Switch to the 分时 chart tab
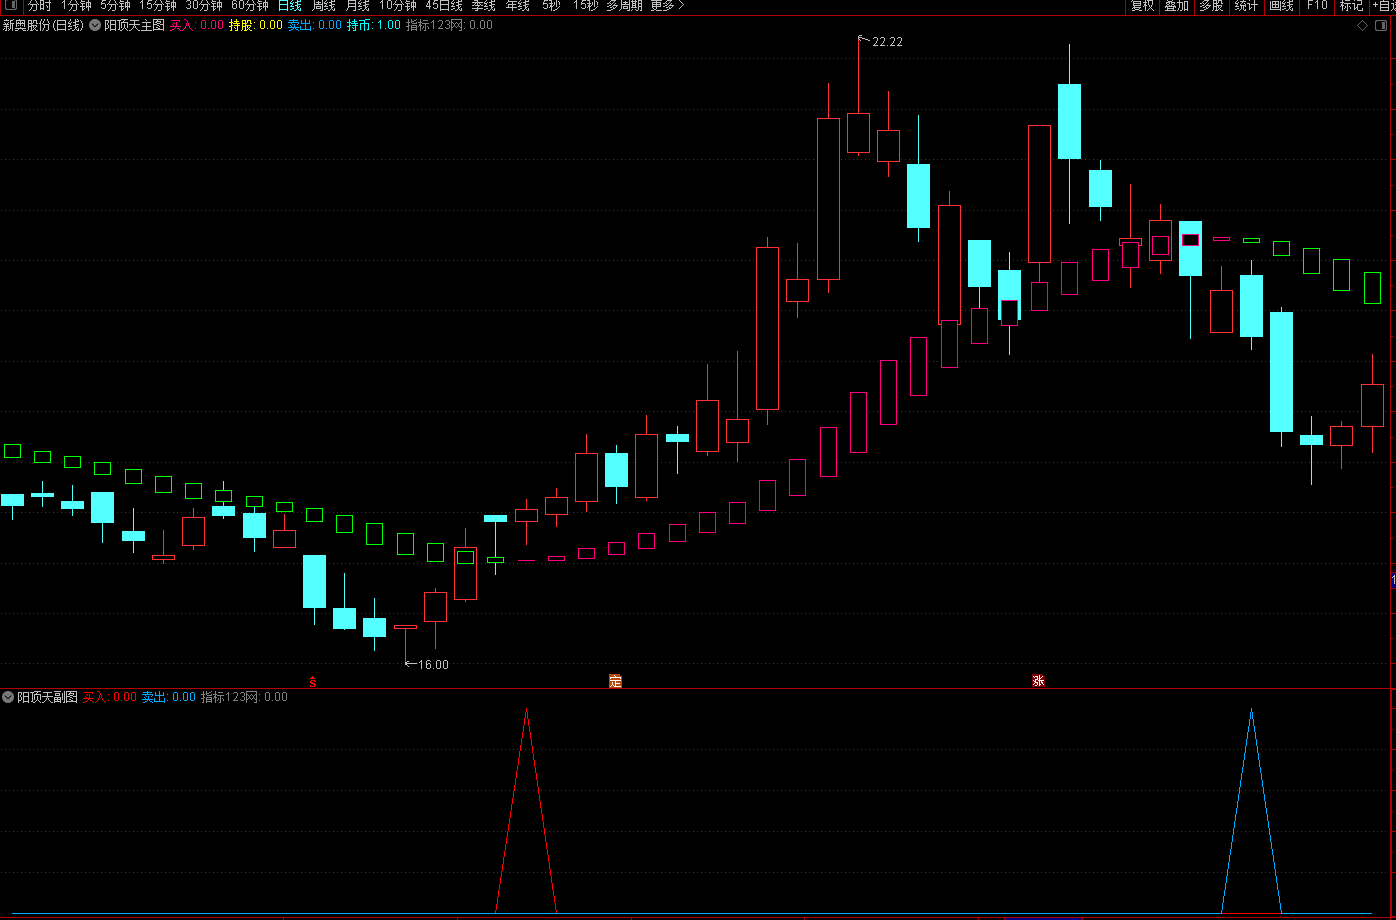The width and height of the screenshot is (1396, 920). (39, 6)
